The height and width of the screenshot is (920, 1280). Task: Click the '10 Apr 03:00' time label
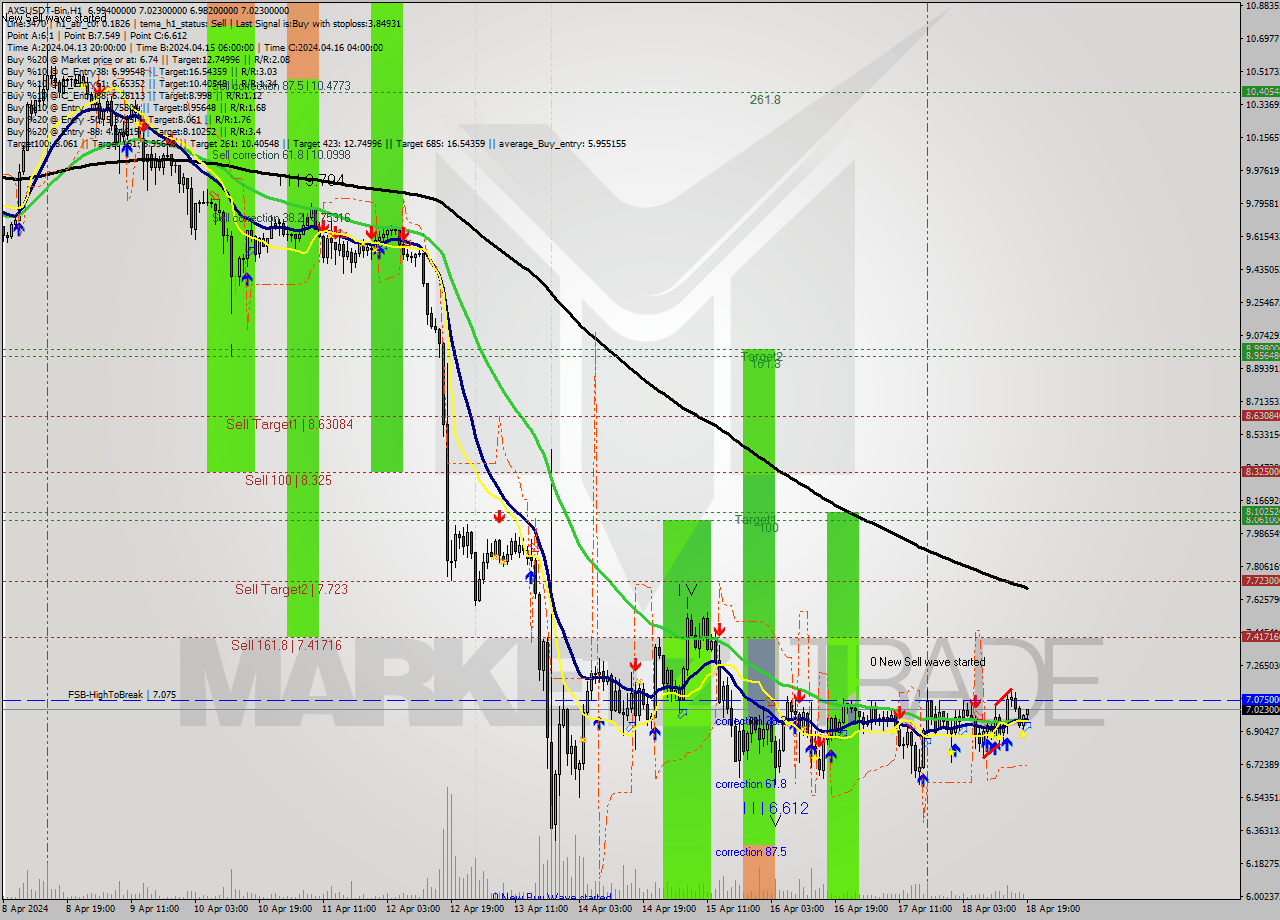pos(220,909)
